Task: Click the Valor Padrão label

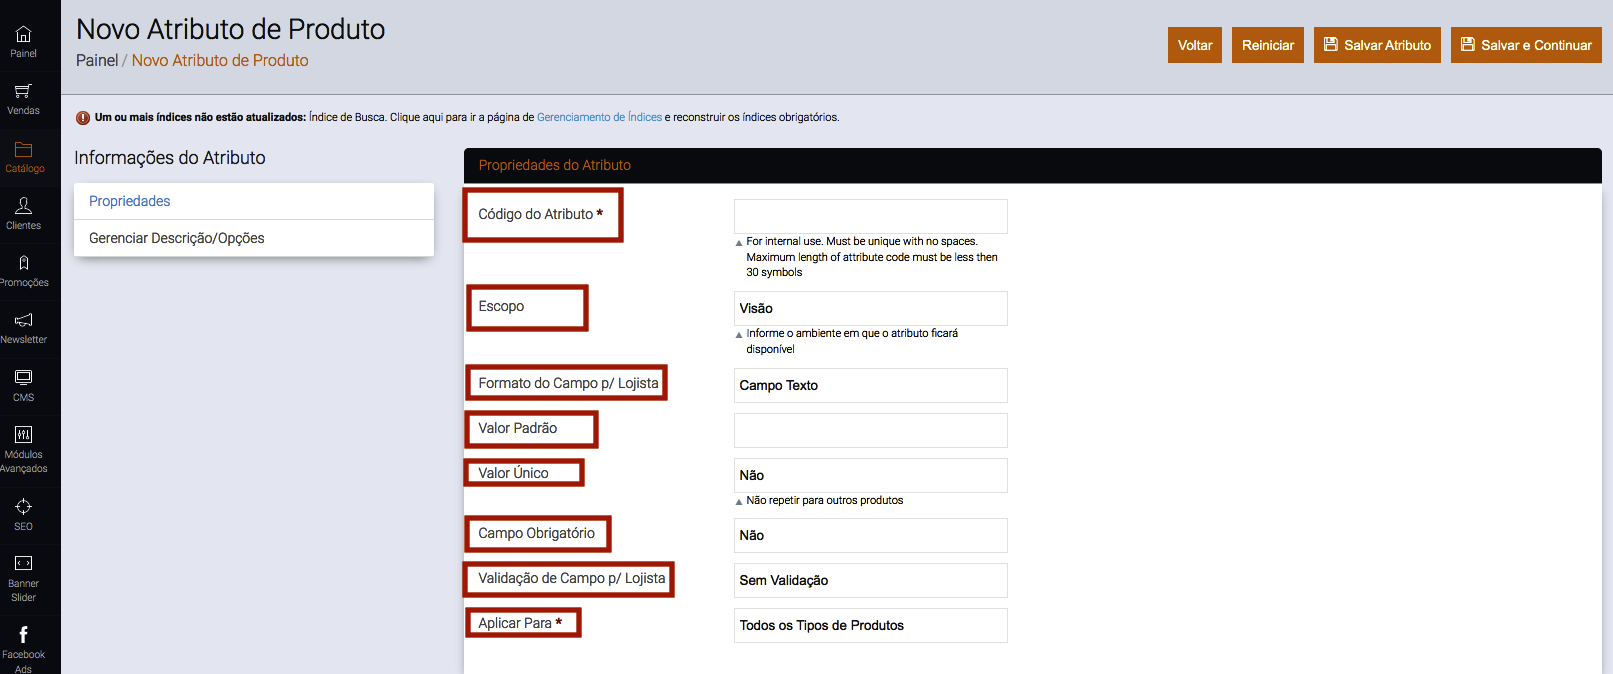Action: 517,428
